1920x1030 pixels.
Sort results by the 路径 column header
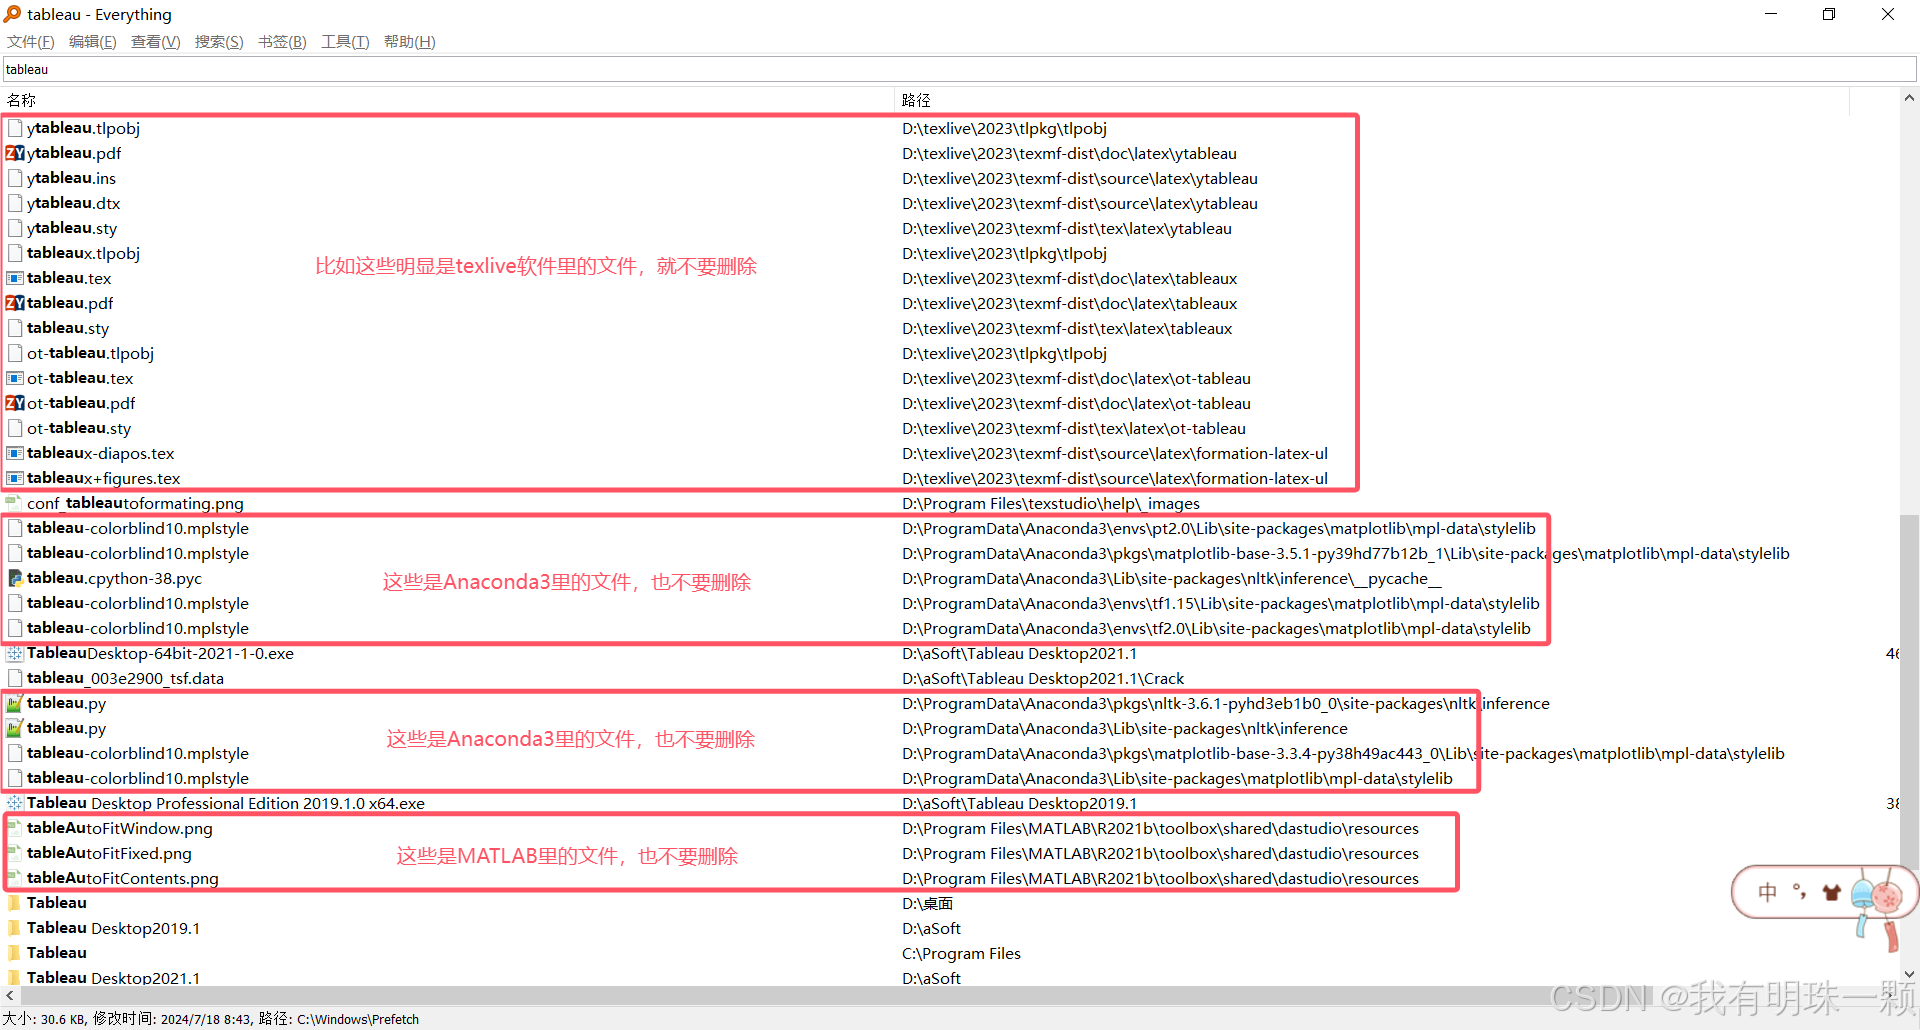pyautogui.click(x=1372, y=100)
